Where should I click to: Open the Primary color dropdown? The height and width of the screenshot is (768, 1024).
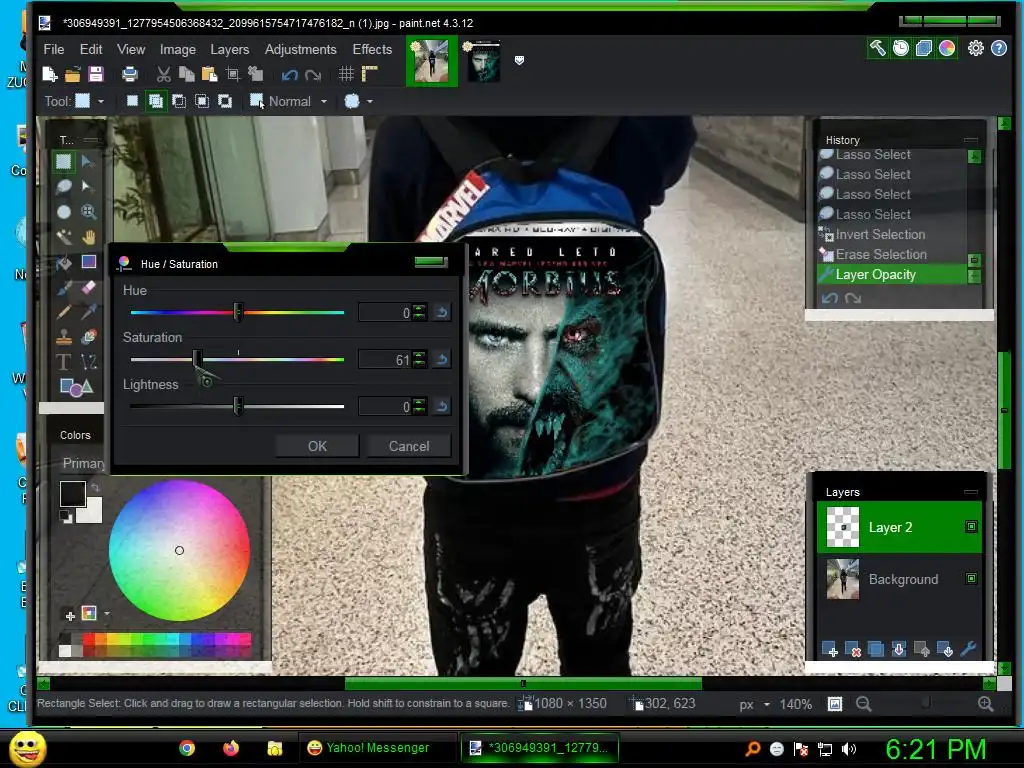83,463
